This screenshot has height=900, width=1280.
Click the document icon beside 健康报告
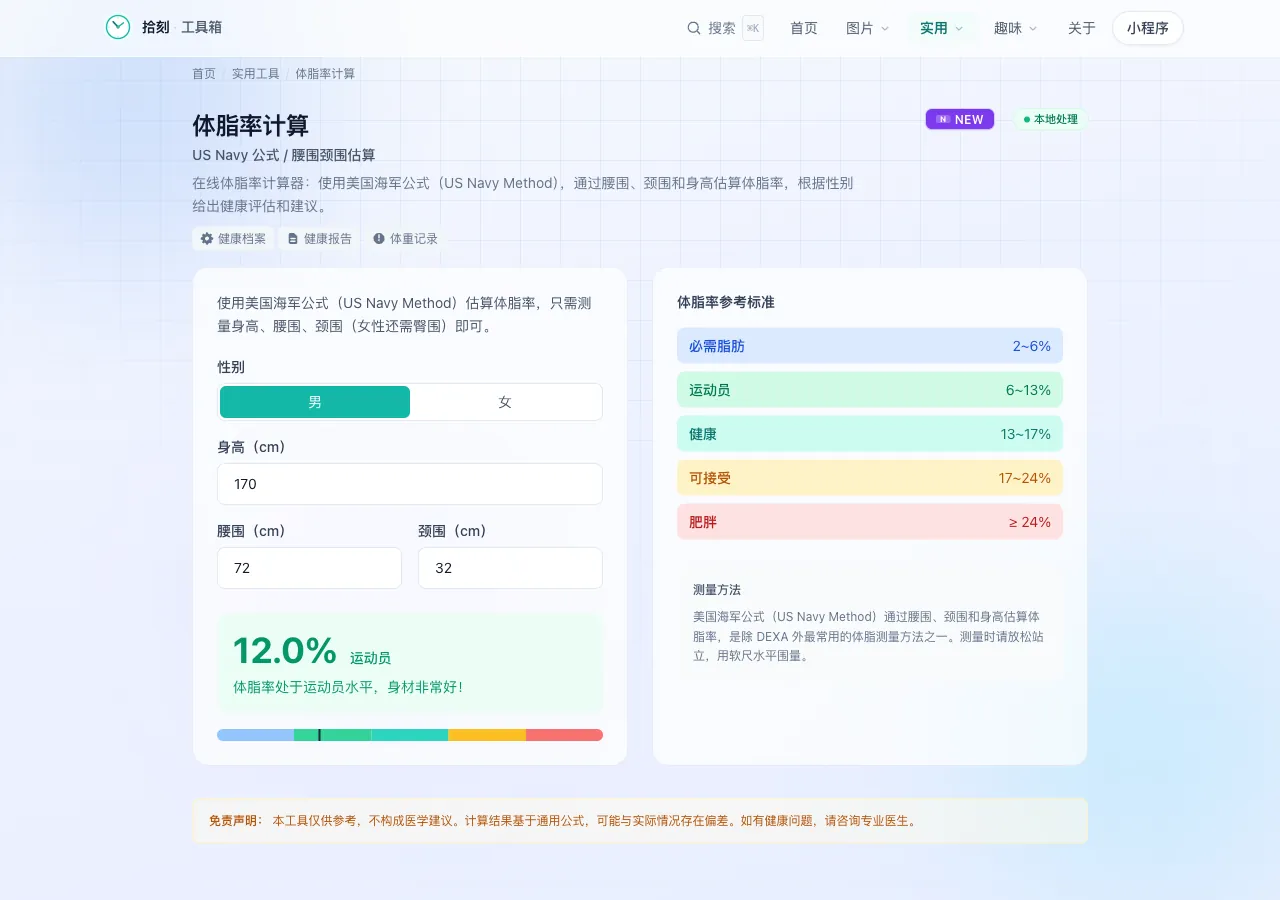(x=293, y=239)
